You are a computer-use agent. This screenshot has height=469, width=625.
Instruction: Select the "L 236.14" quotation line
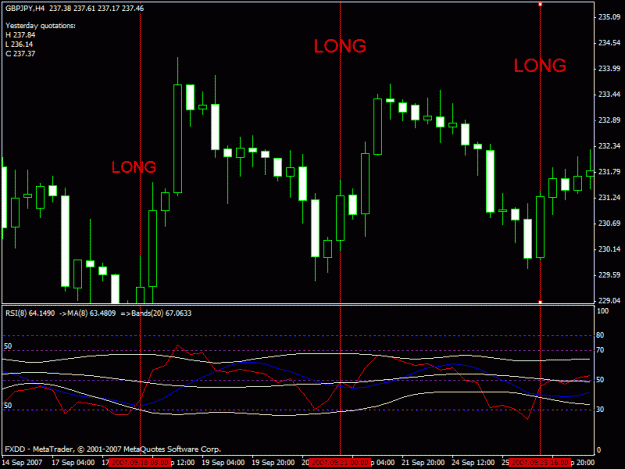pos(19,44)
